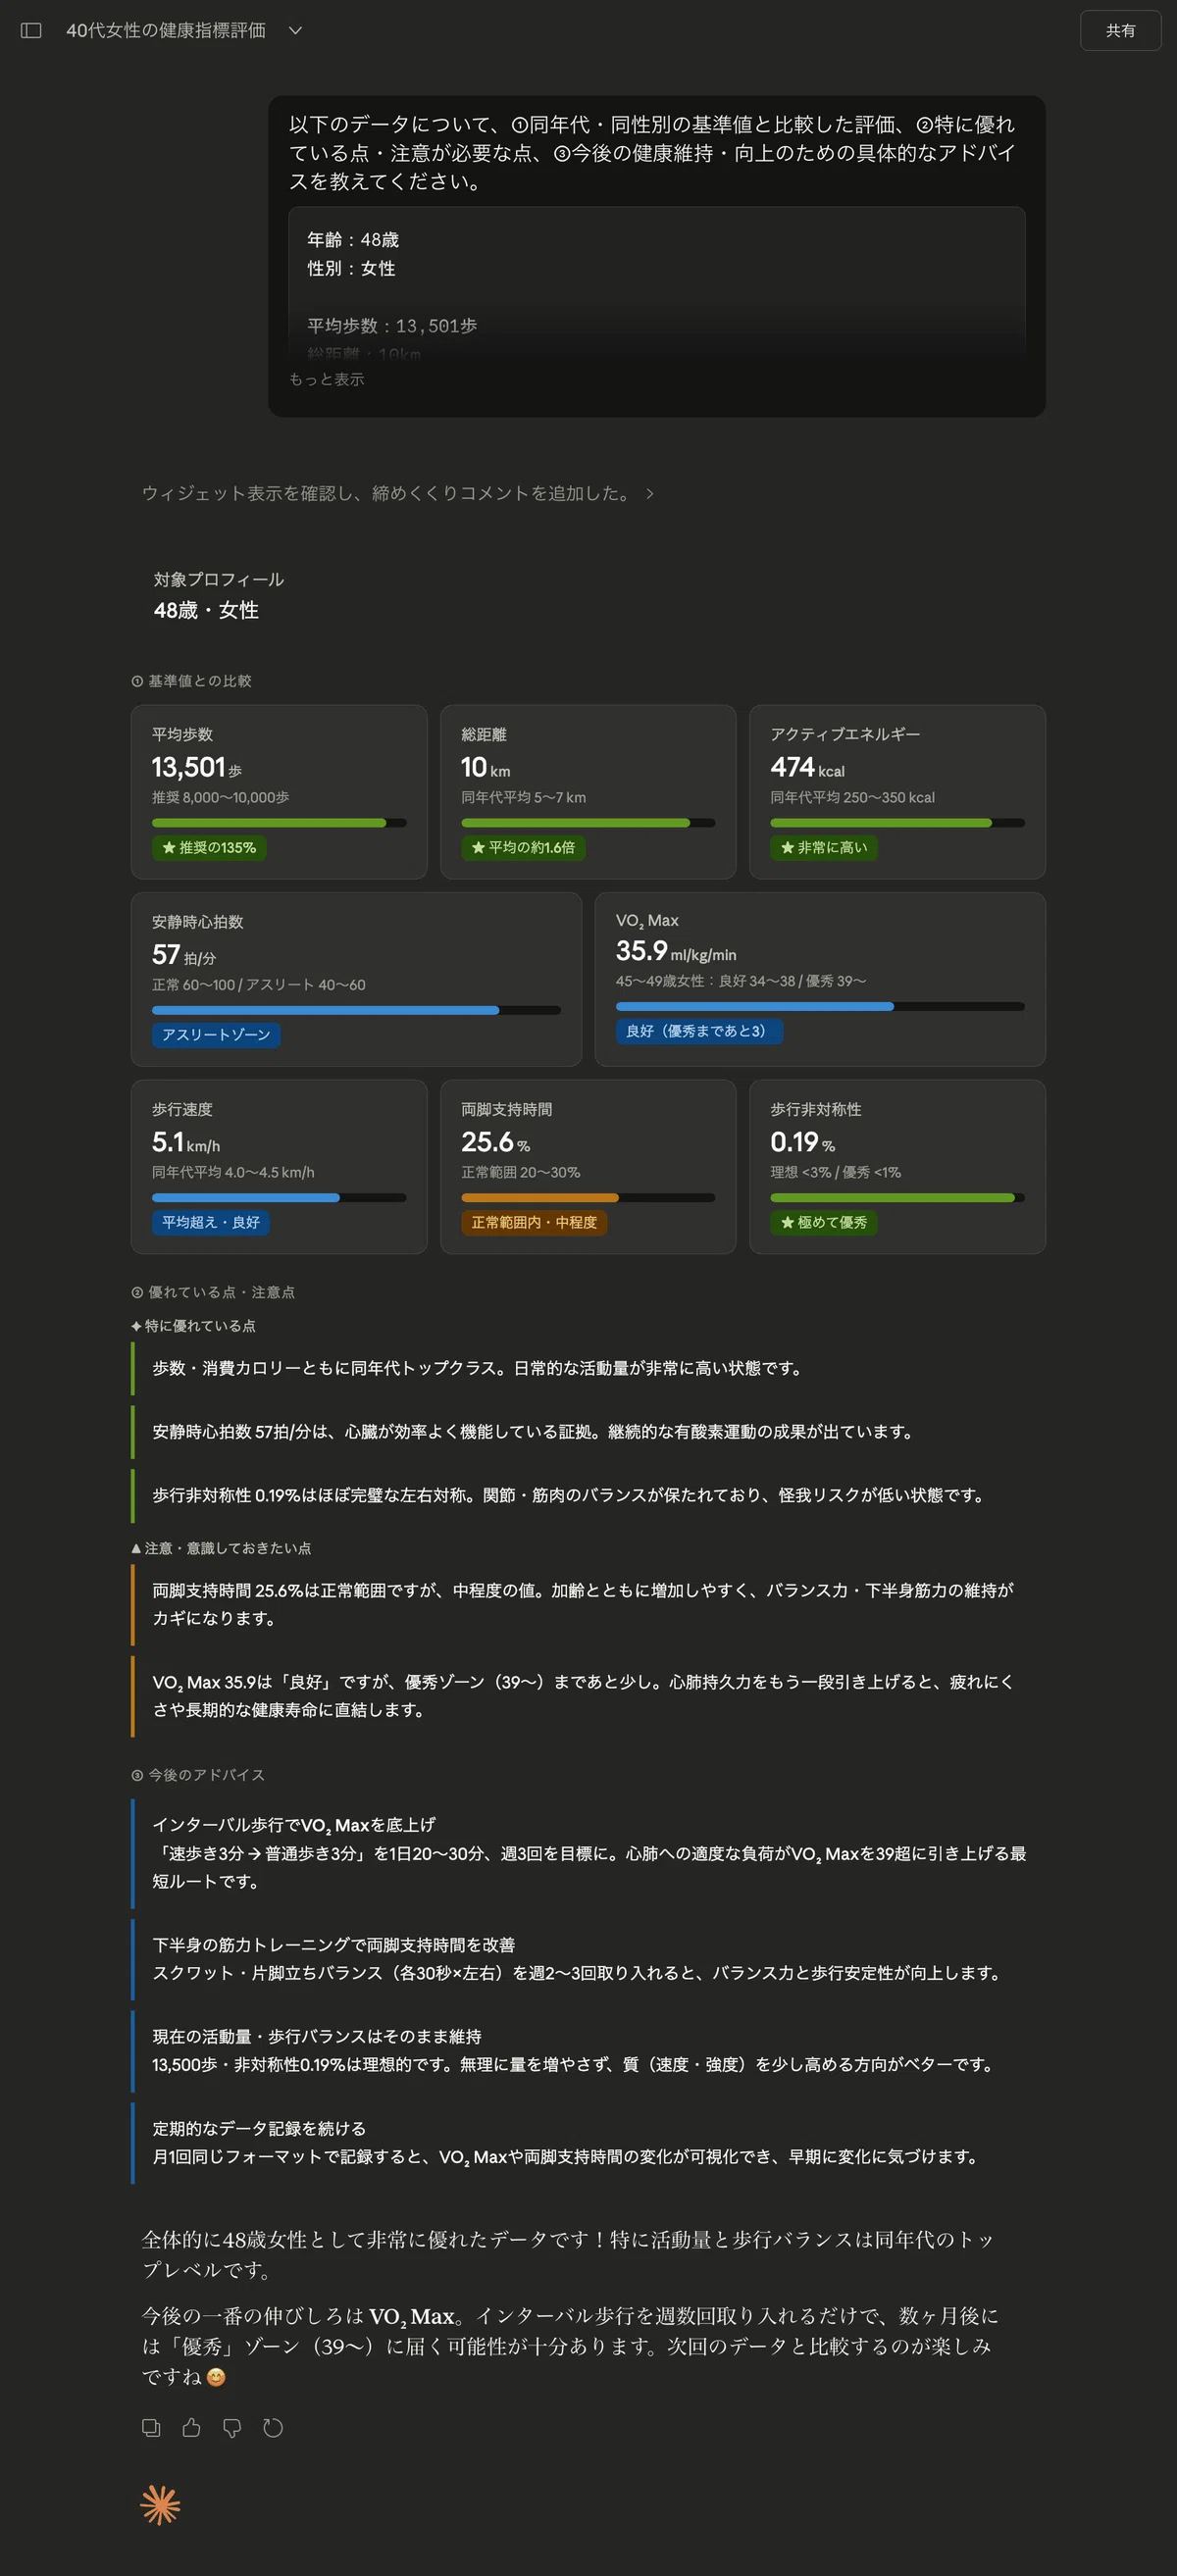
Task: Click the 年齢：48歳 line in message
Action: [353, 240]
